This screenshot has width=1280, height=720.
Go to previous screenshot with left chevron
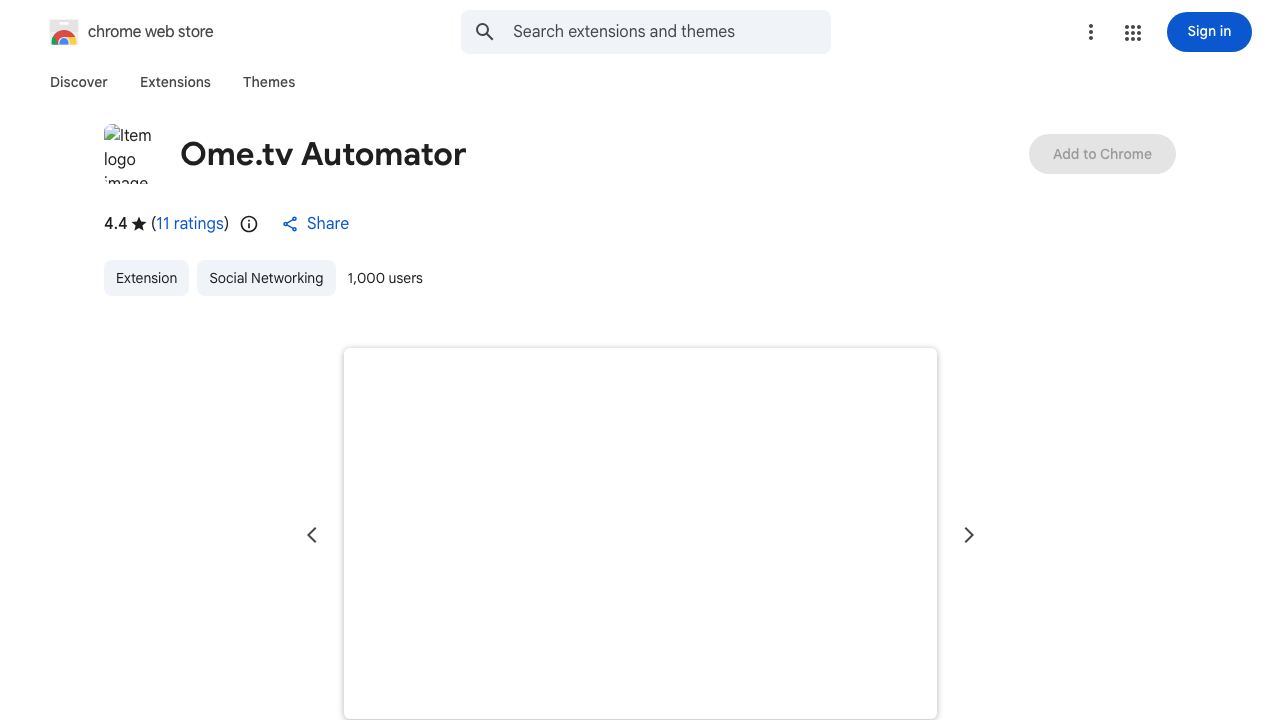click(312, 535)
